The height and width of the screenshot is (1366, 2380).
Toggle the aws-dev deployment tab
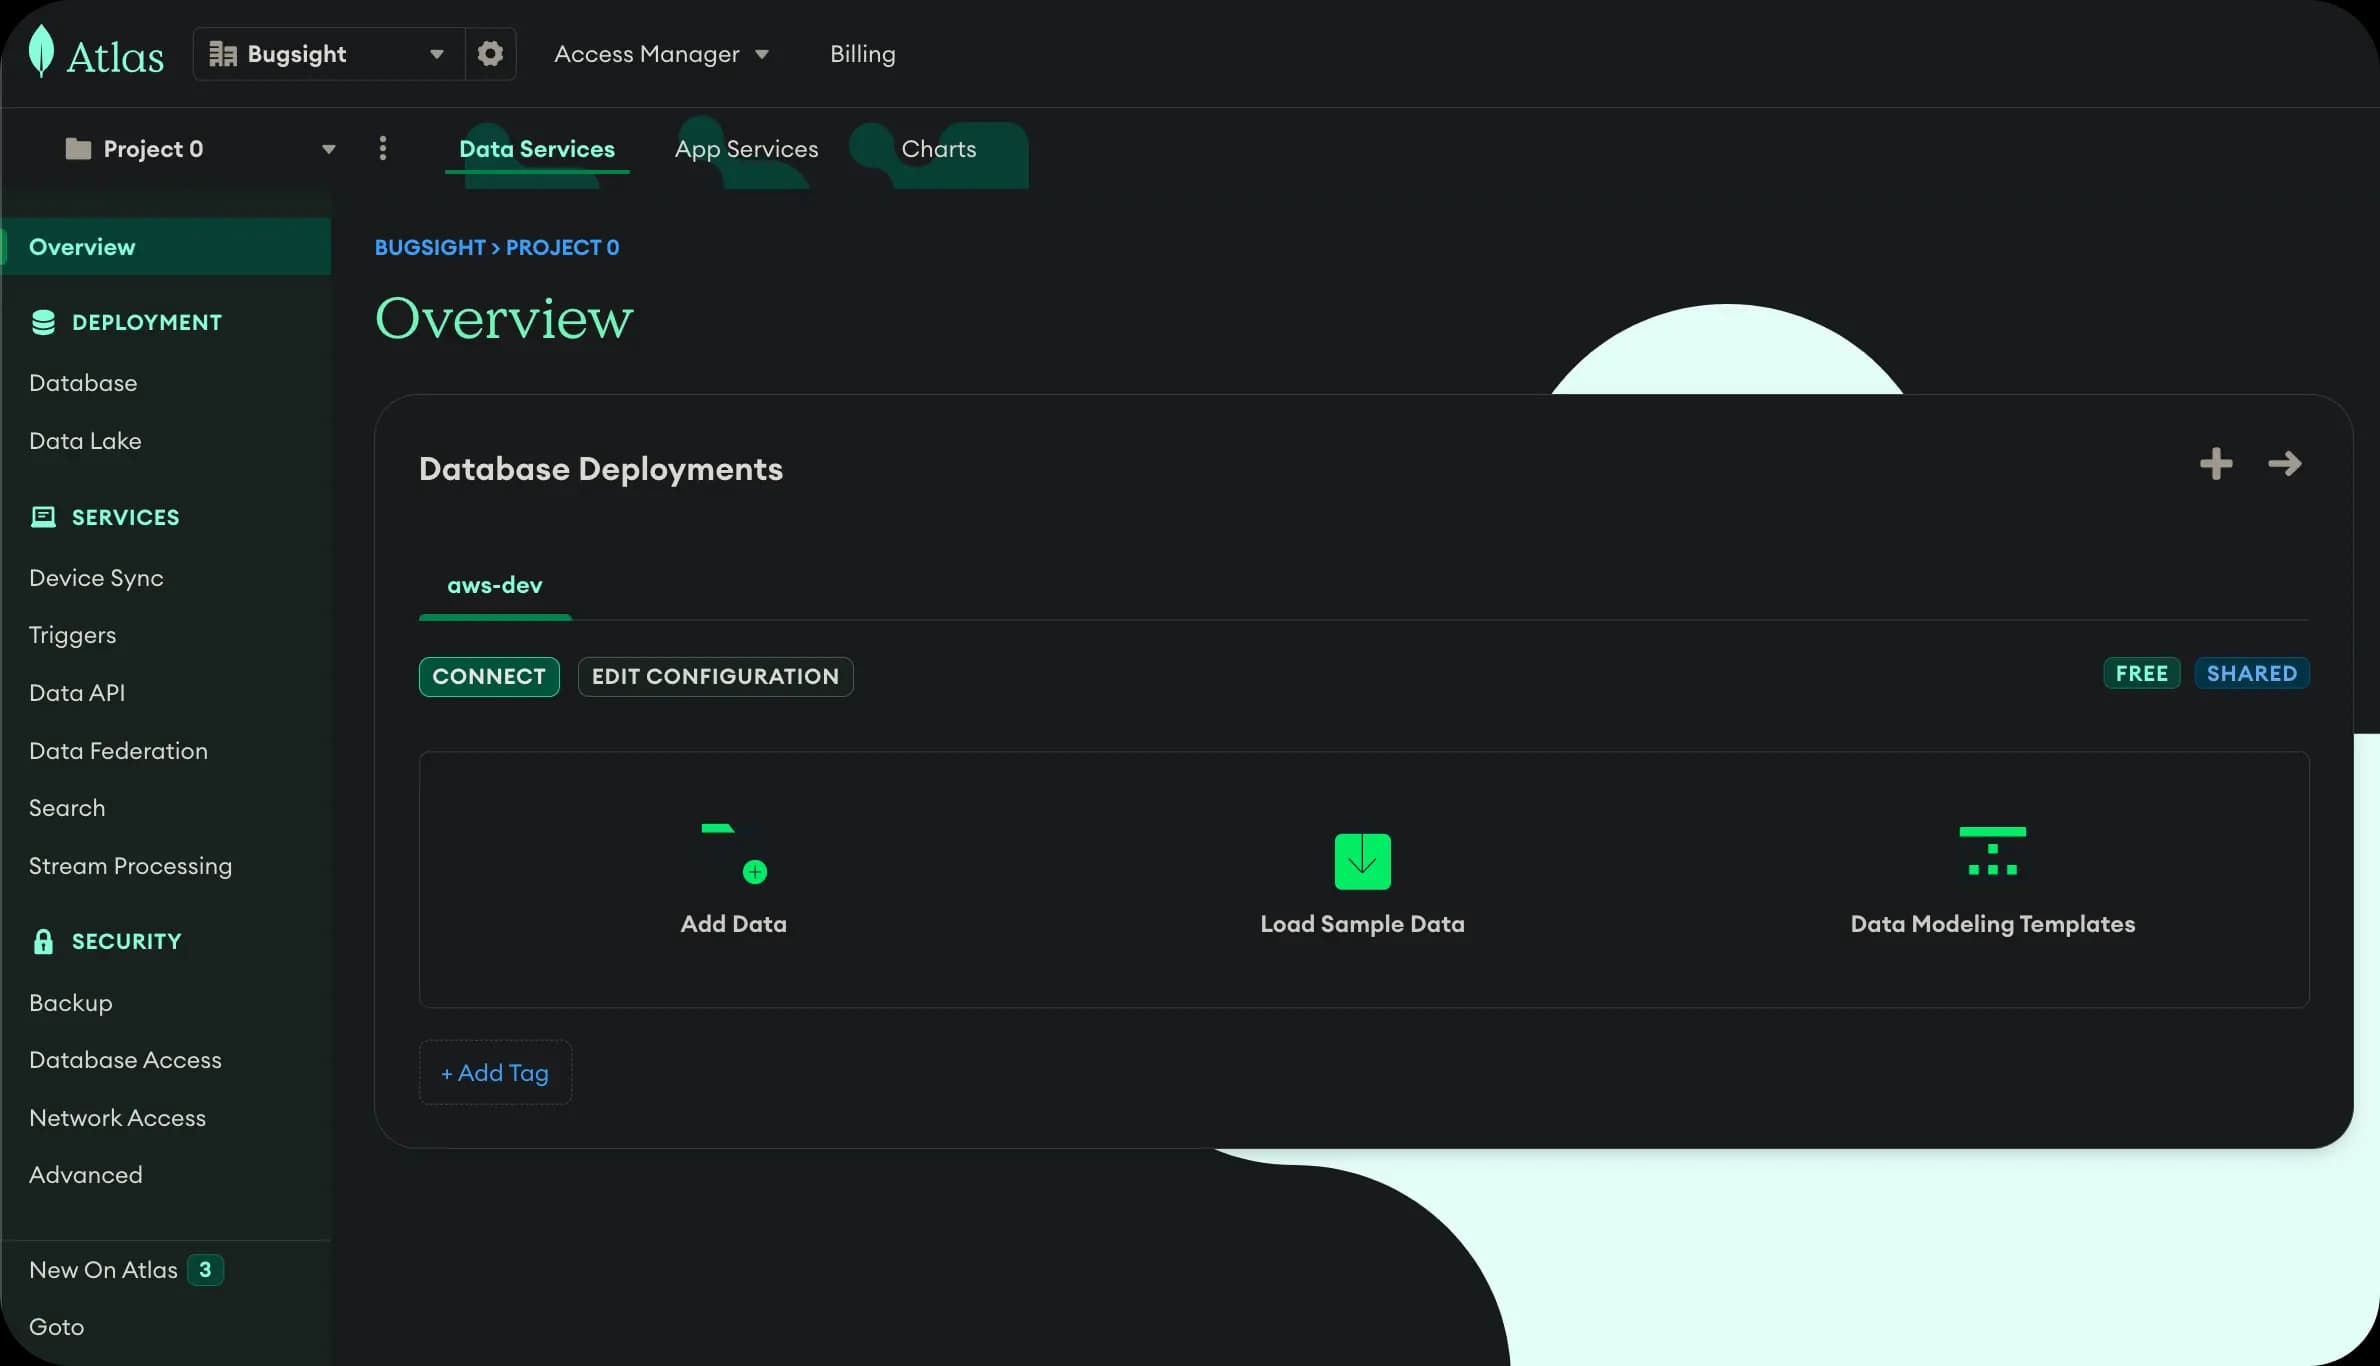494,583
